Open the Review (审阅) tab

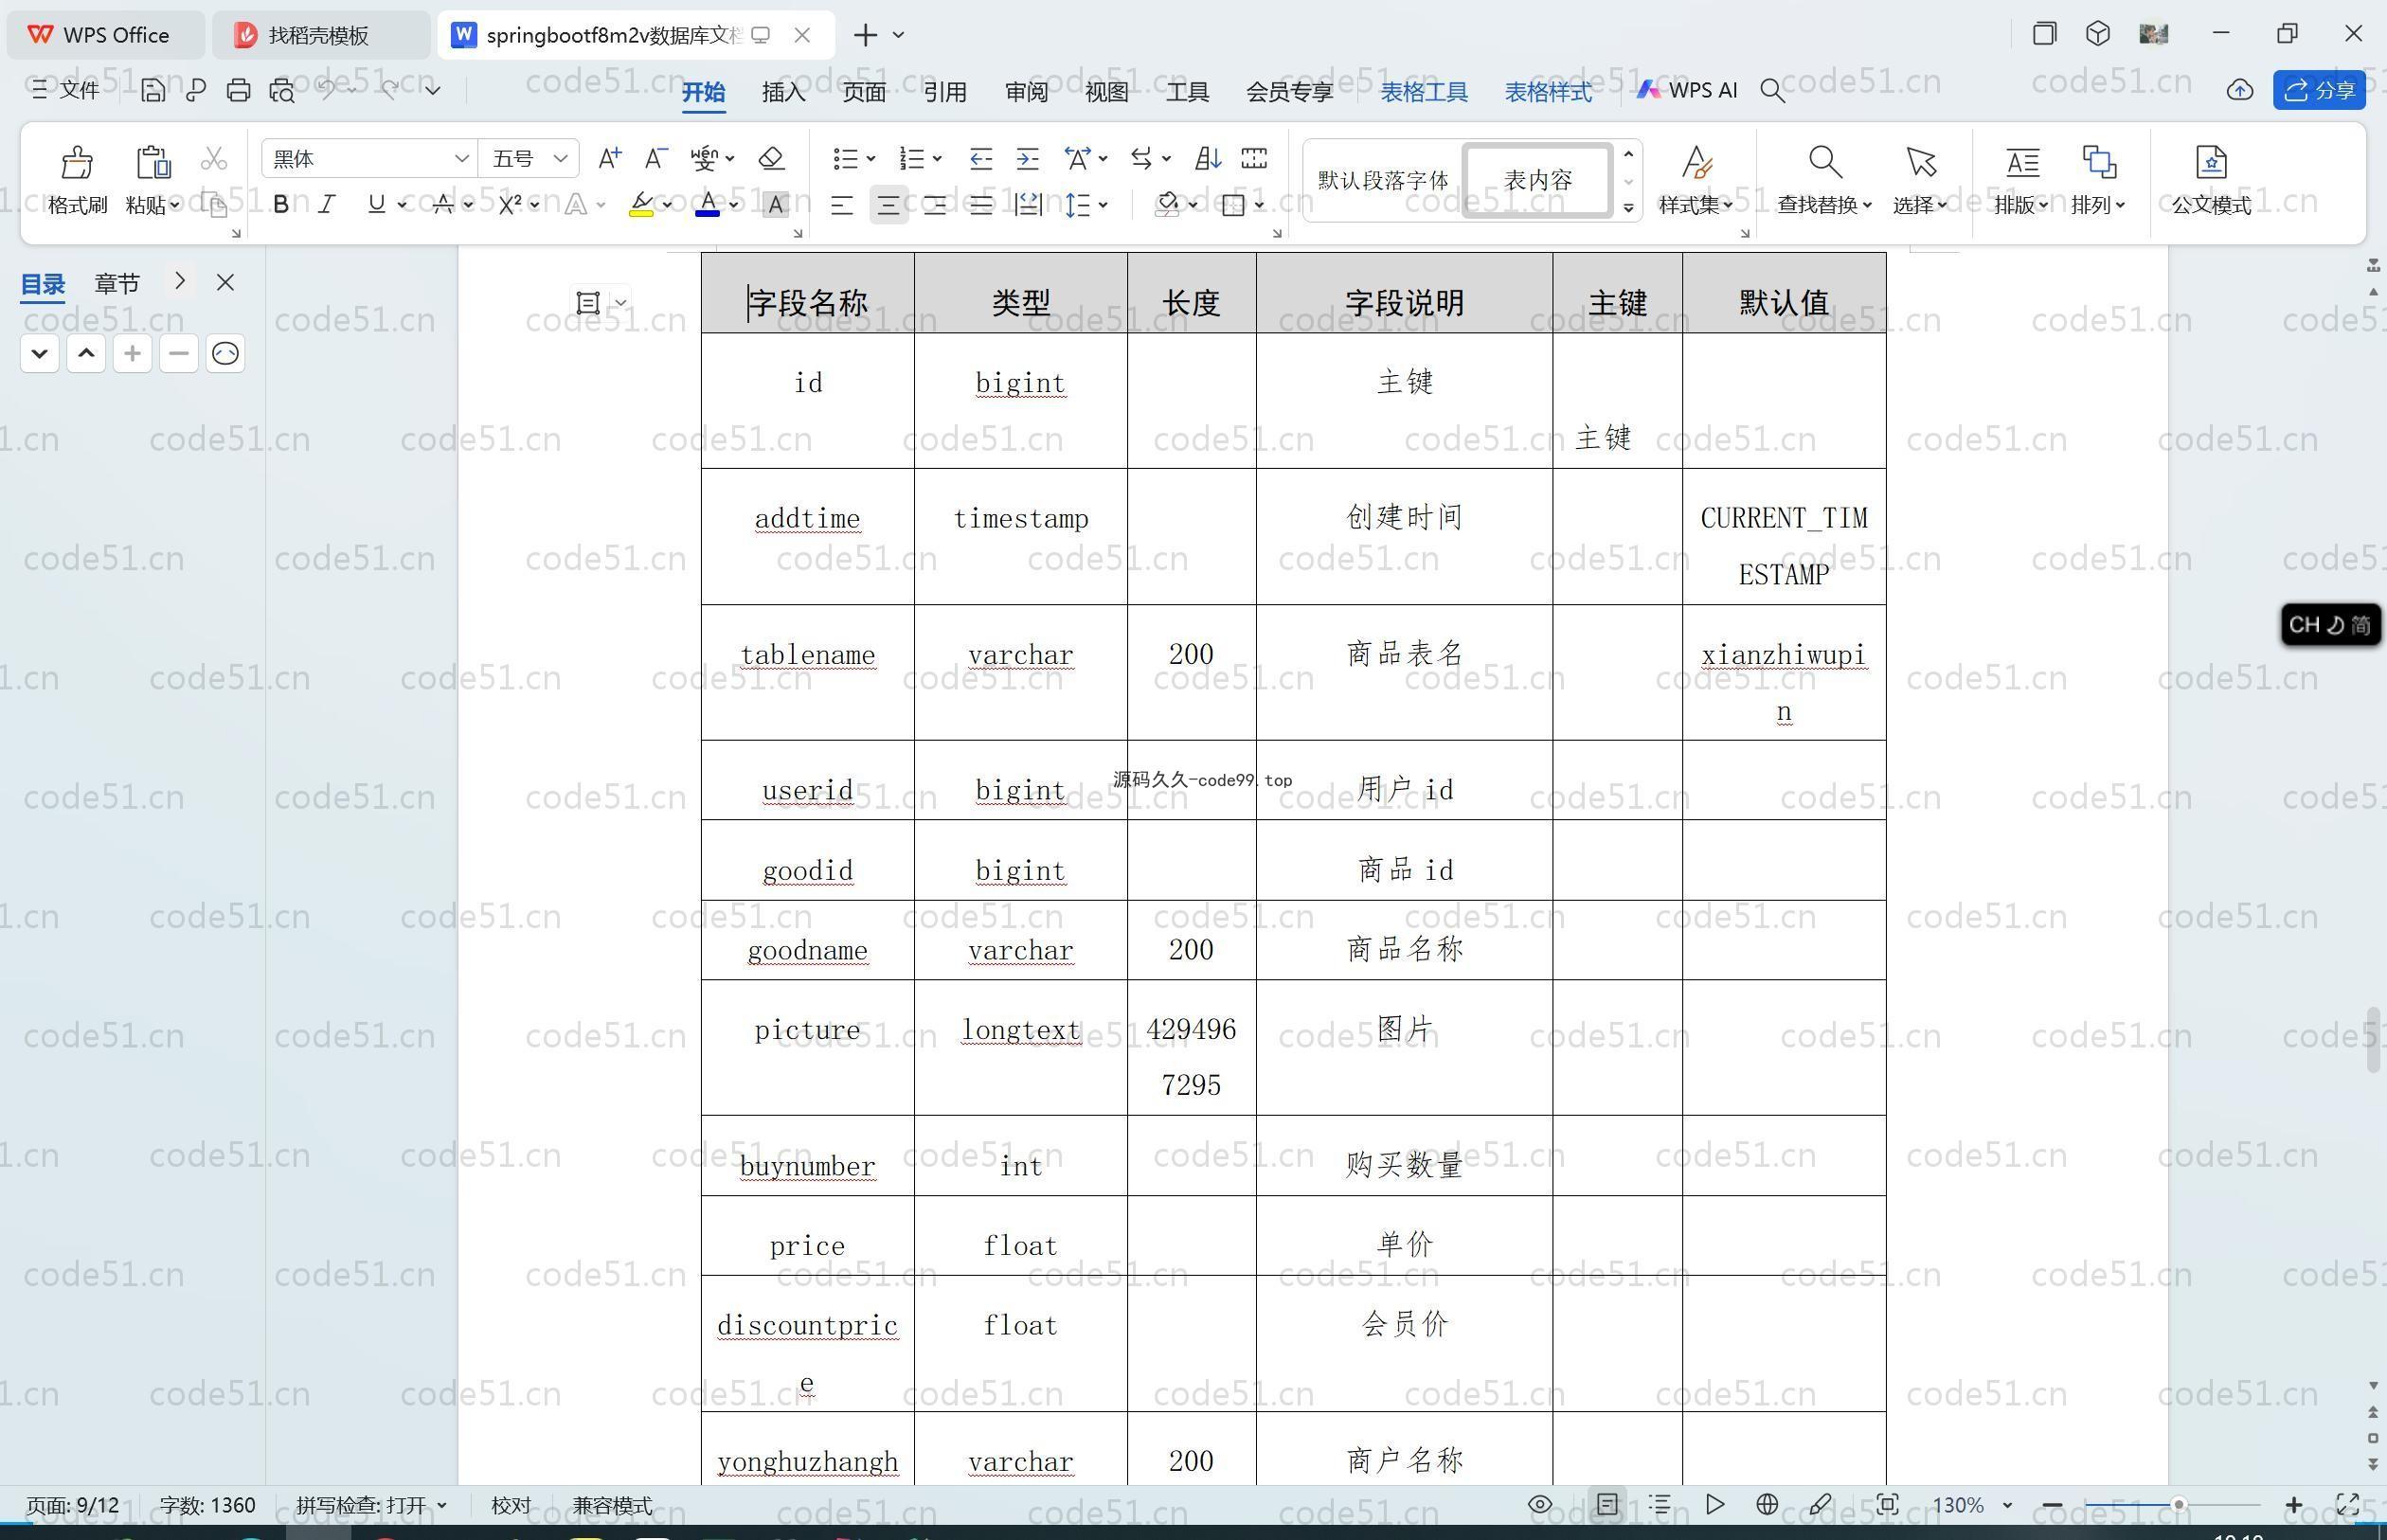point(1026,92)
